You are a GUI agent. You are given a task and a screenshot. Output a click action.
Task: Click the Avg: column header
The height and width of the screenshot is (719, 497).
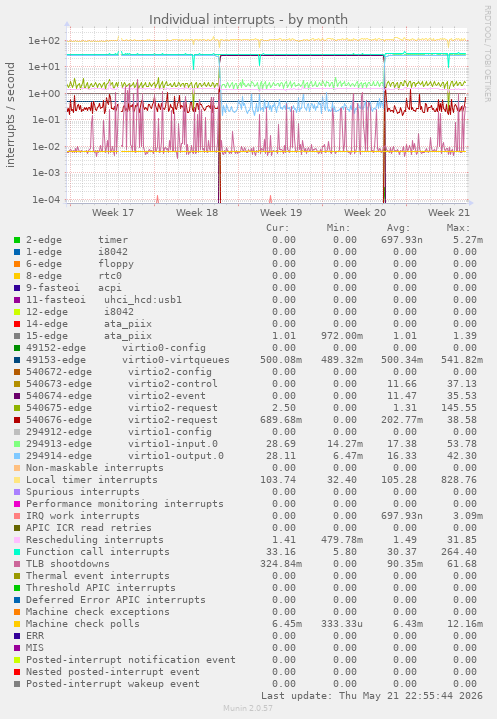[x=398, y=228]
